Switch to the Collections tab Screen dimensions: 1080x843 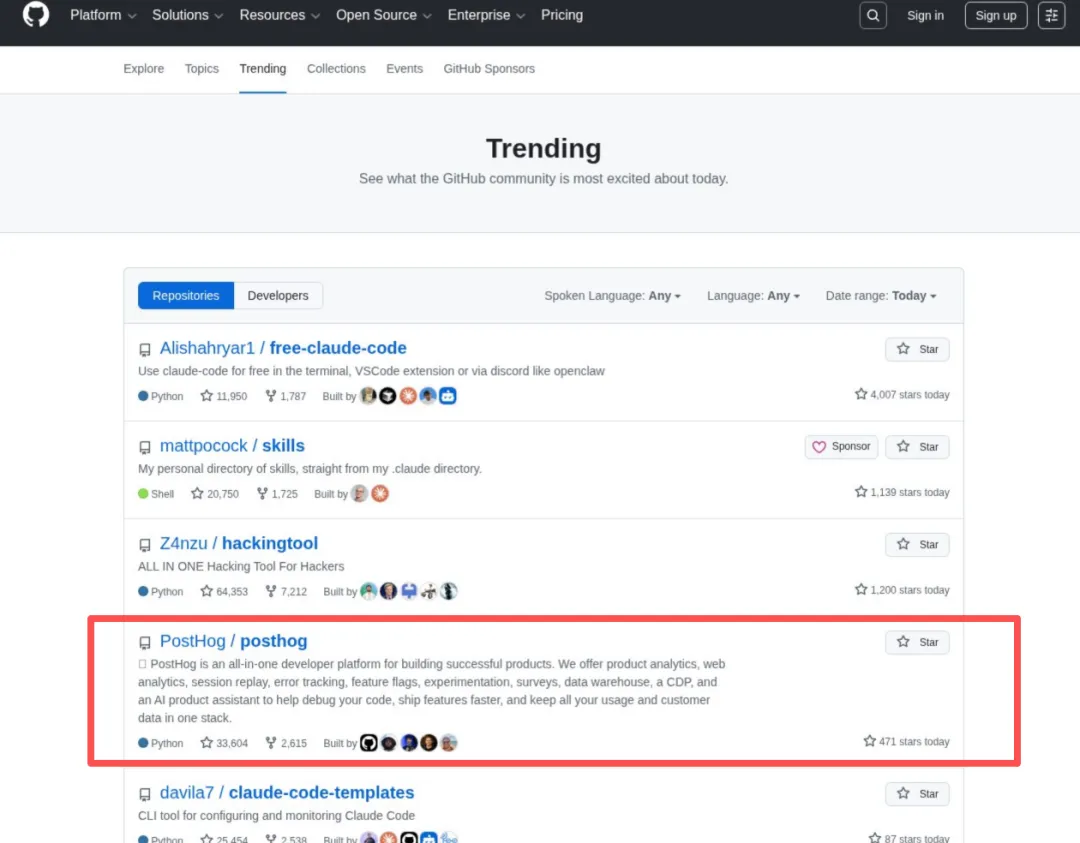[x=336, y=69]
